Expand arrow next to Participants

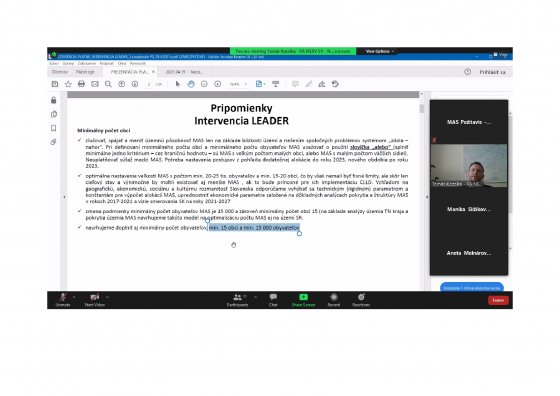coord(256,297)
